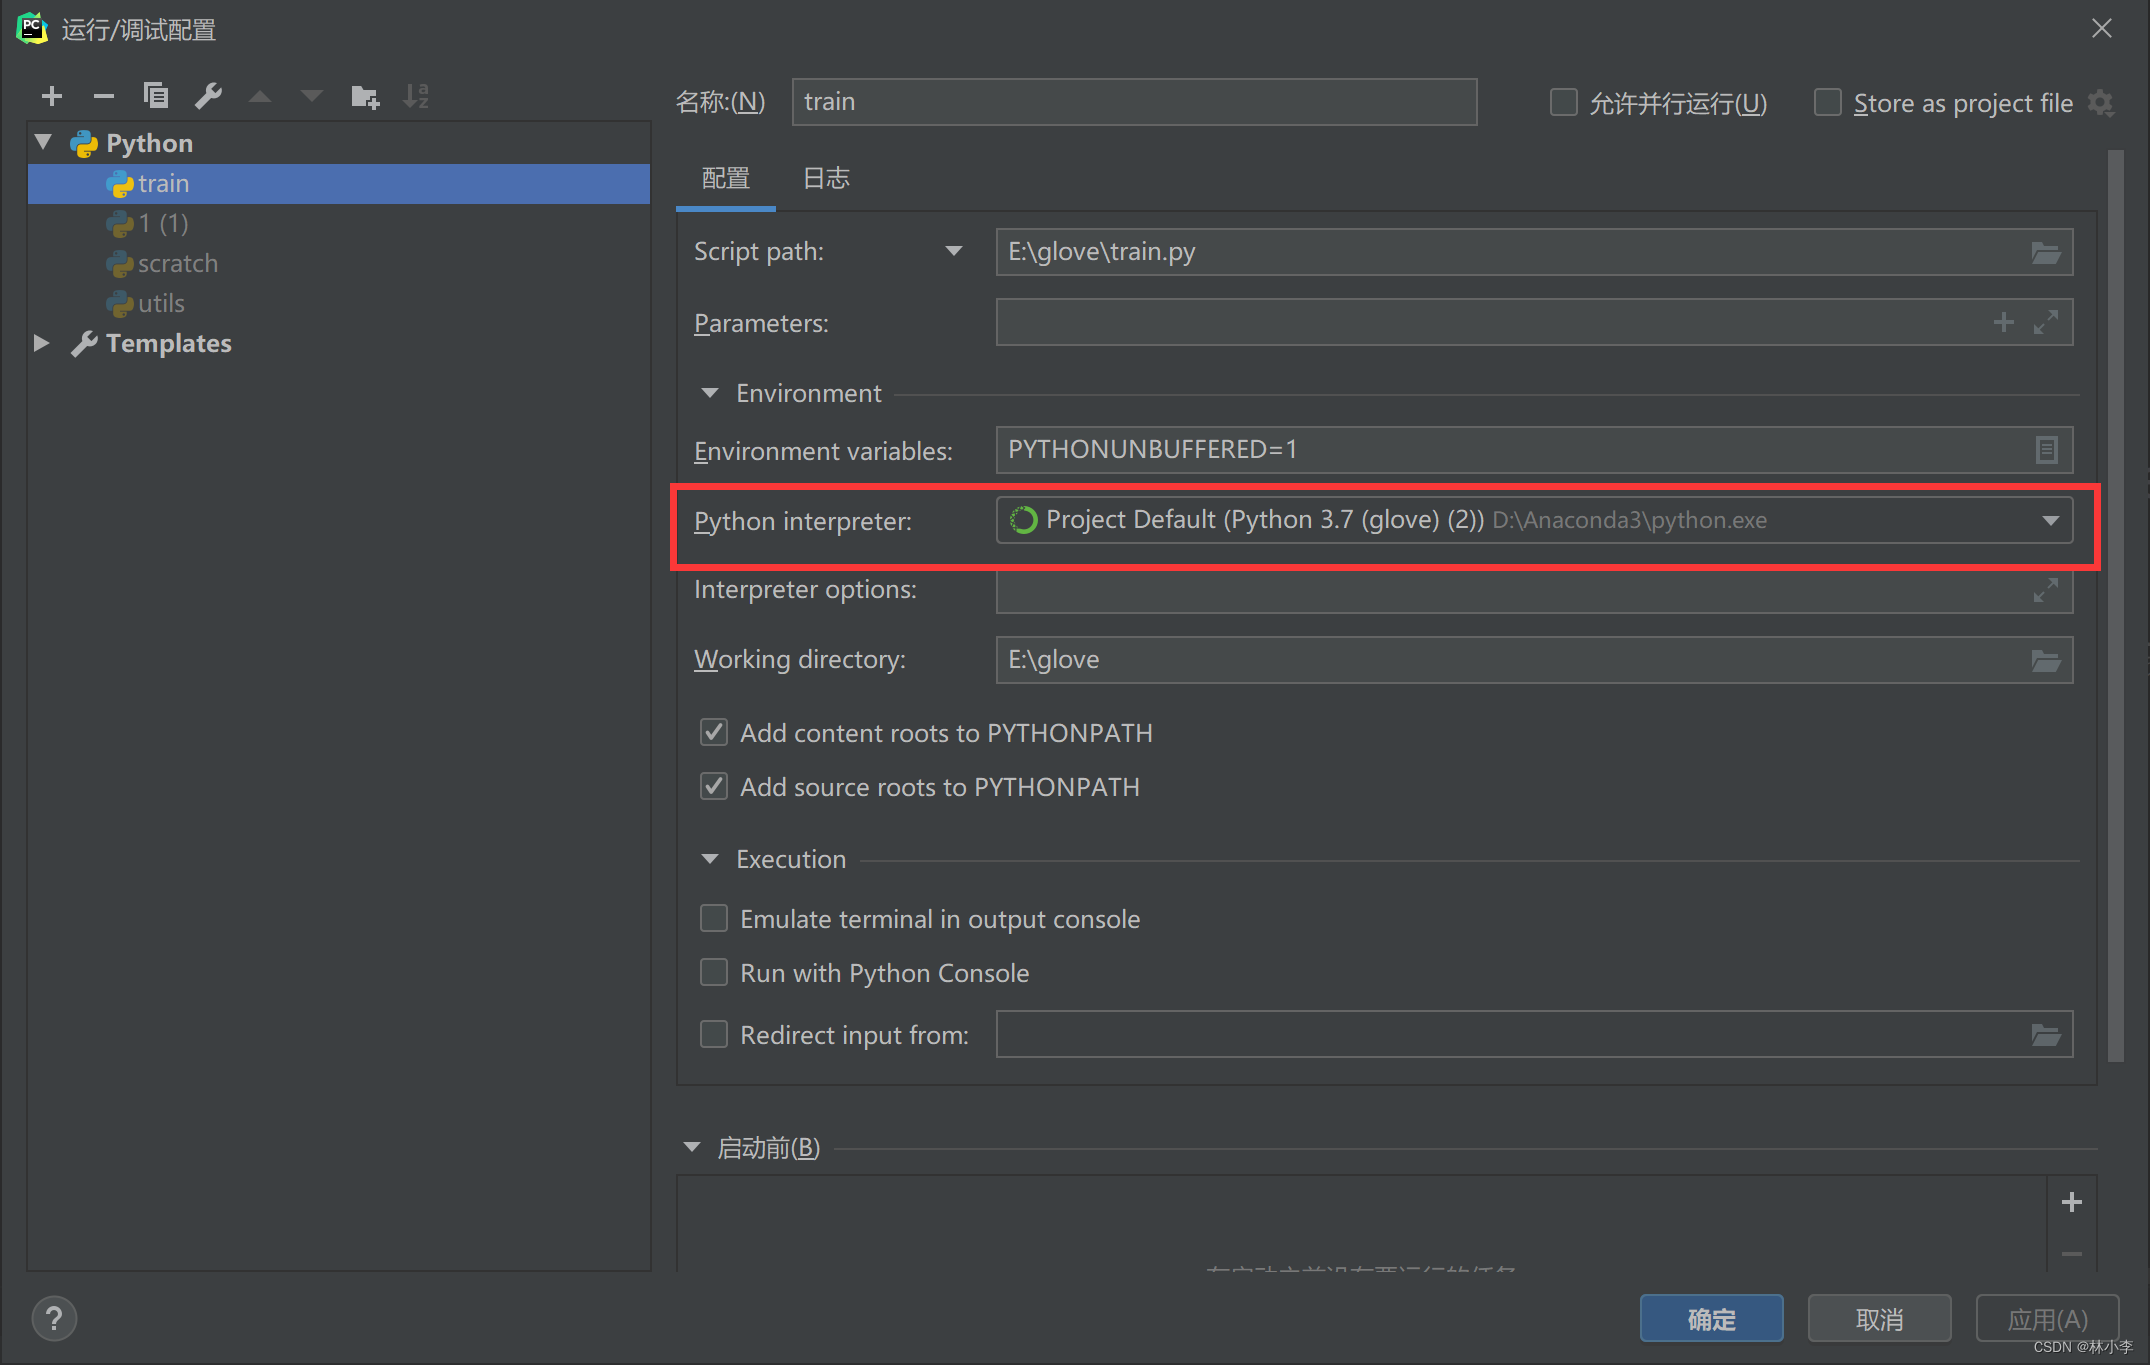The width and height of the screenshot is (2150, 1365).
Task: Enable Emulate terminal in output console
Action: 714,919
